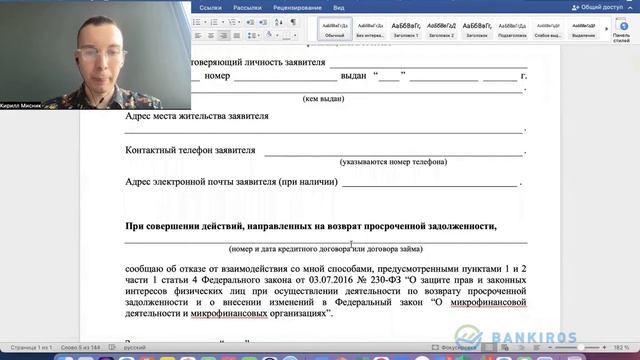Open numbering style dropdown arrow
The width and height of the screenshot is (640, 360).
pyautogui.click(x=223, y=22)
